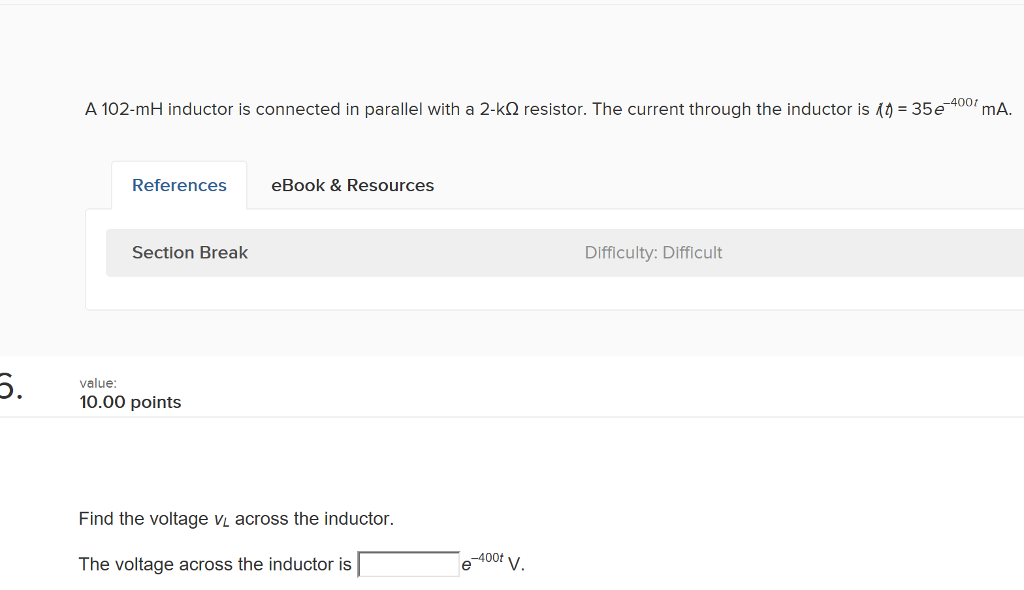The width and height of the screenshot is (1024, 590).
Task: Click the Section Break label
Action: coord(190,253)
